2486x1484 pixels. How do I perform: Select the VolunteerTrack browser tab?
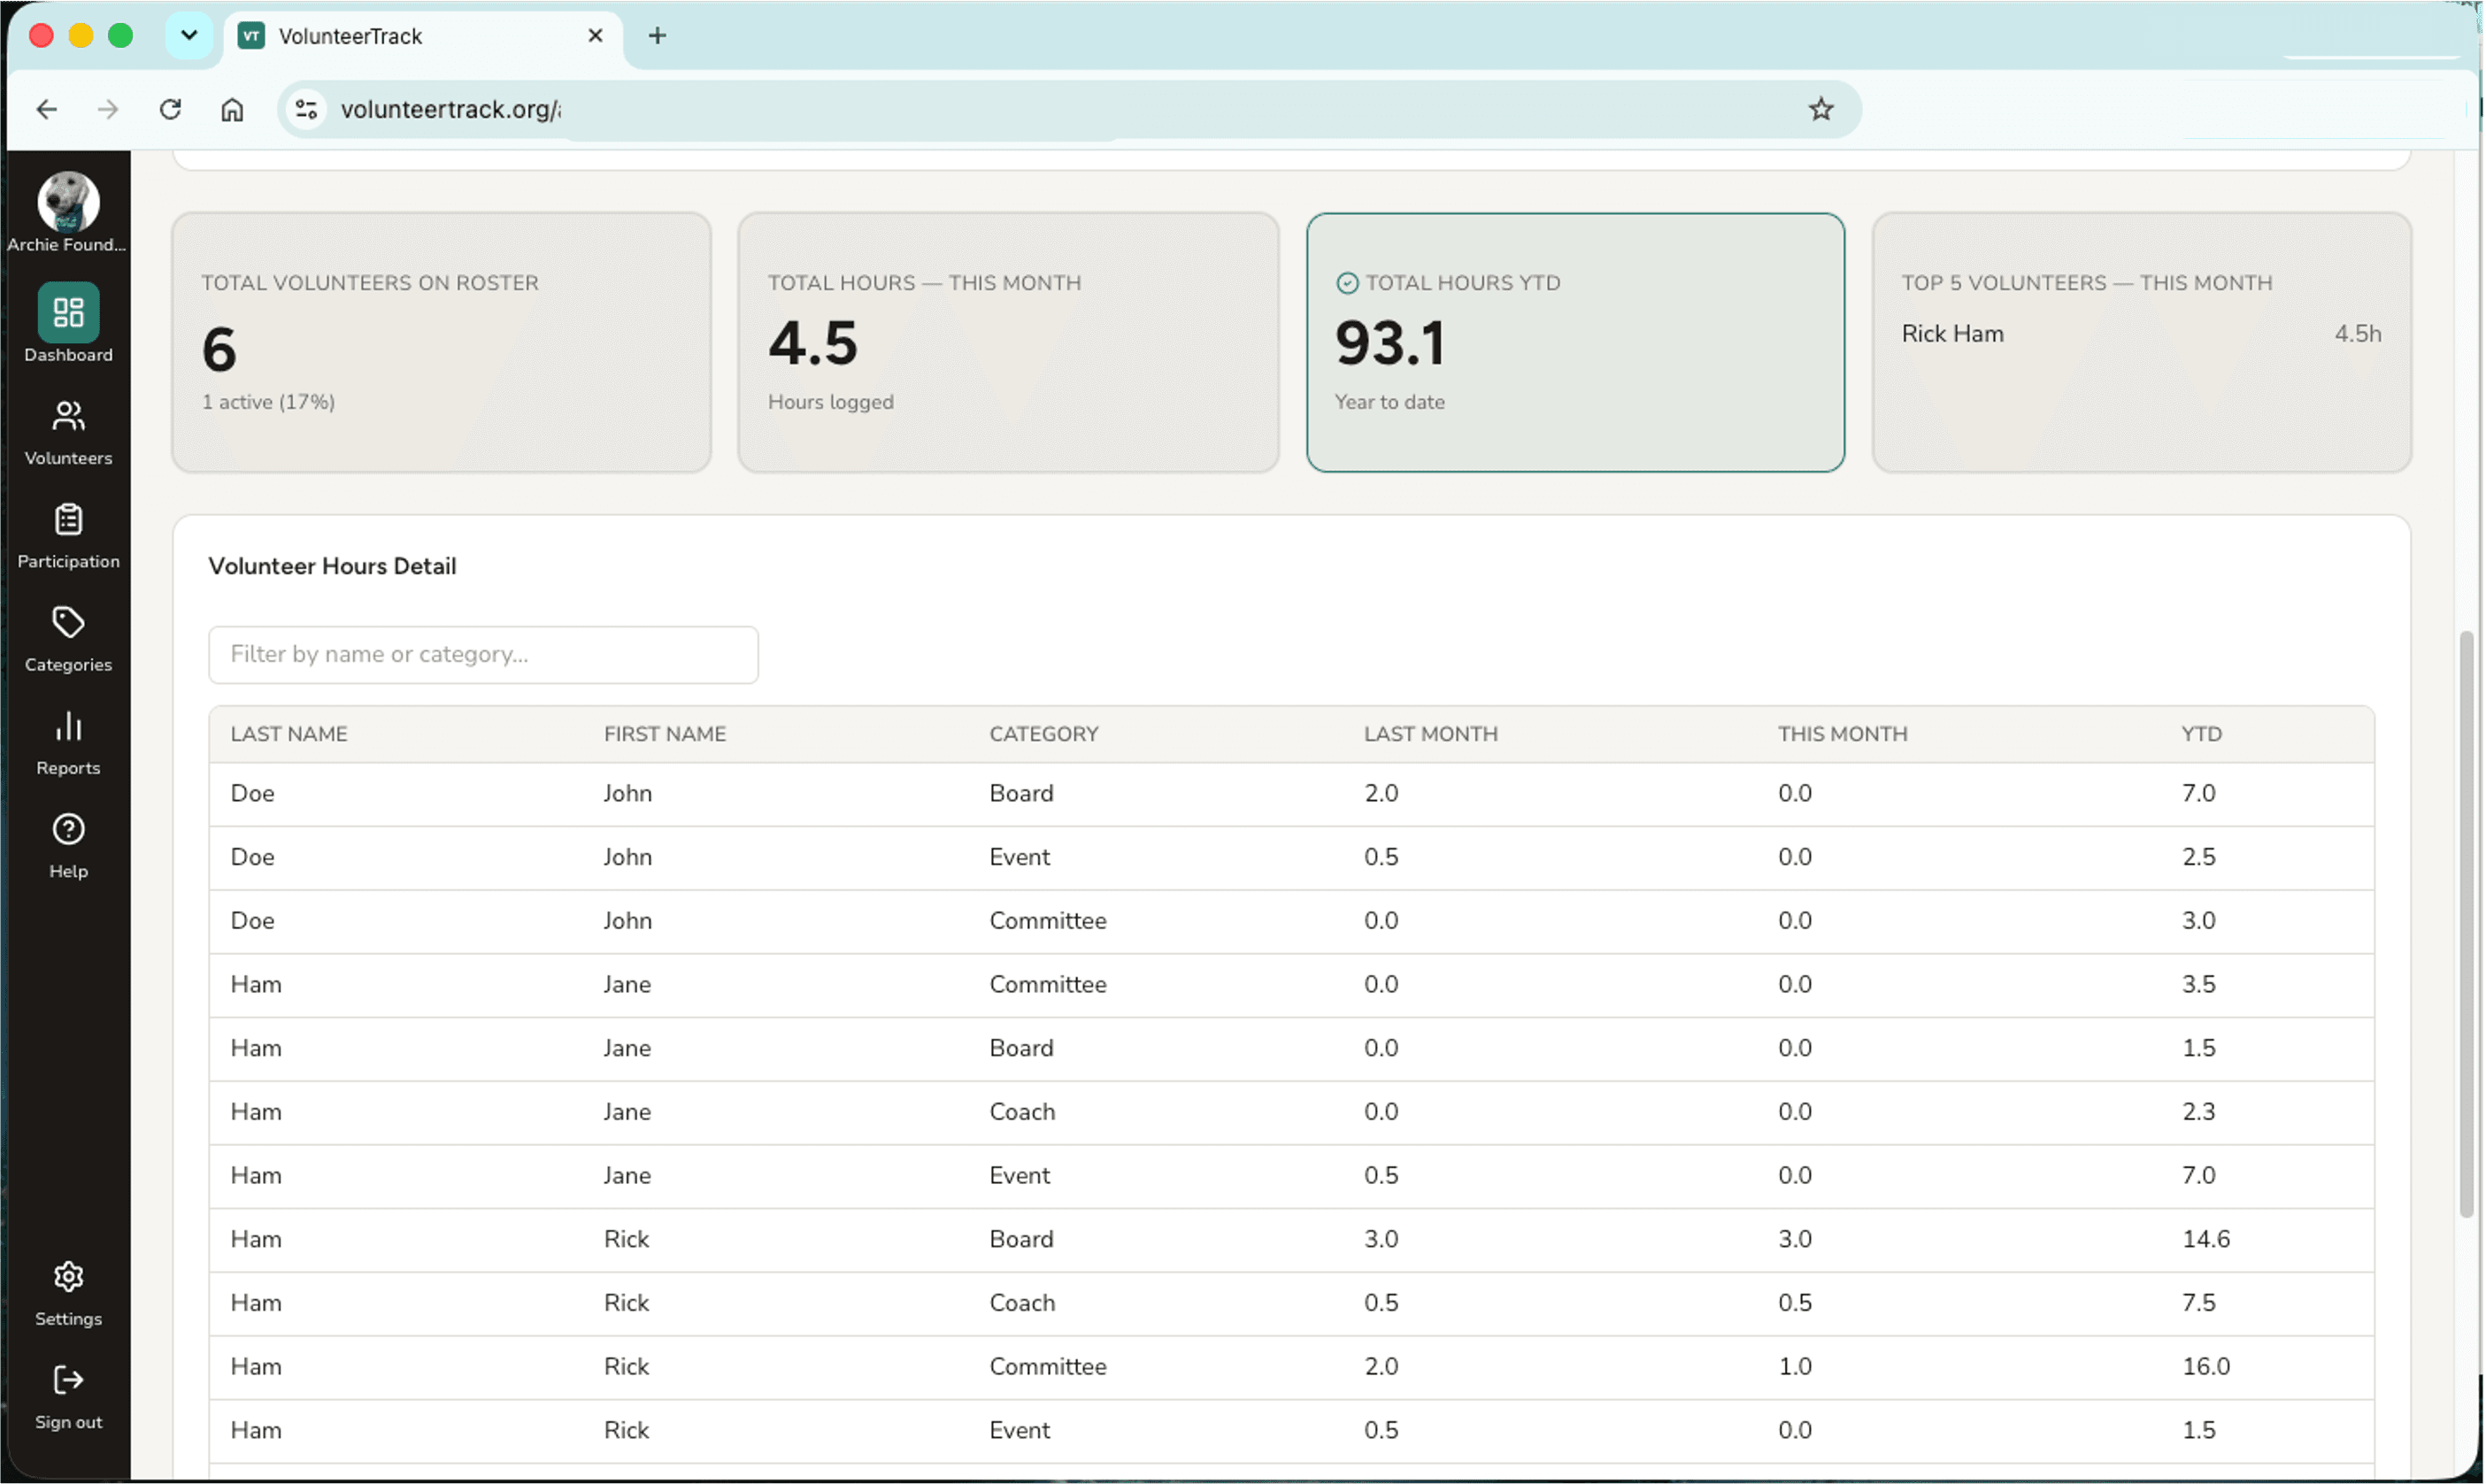[424, 36]
